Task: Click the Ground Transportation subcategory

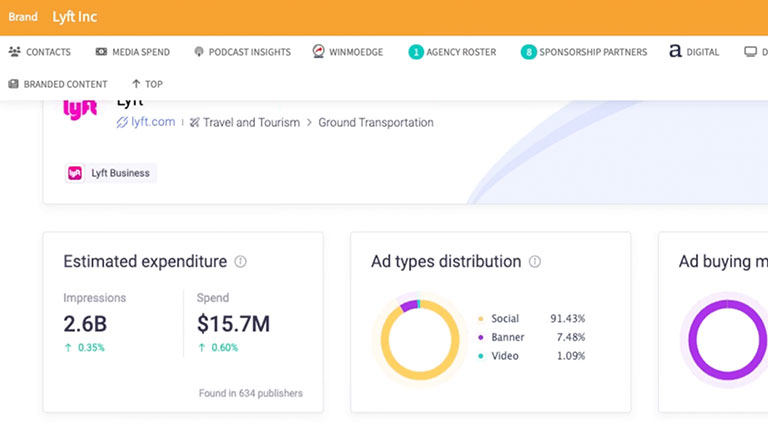Action: coord(376,122)
